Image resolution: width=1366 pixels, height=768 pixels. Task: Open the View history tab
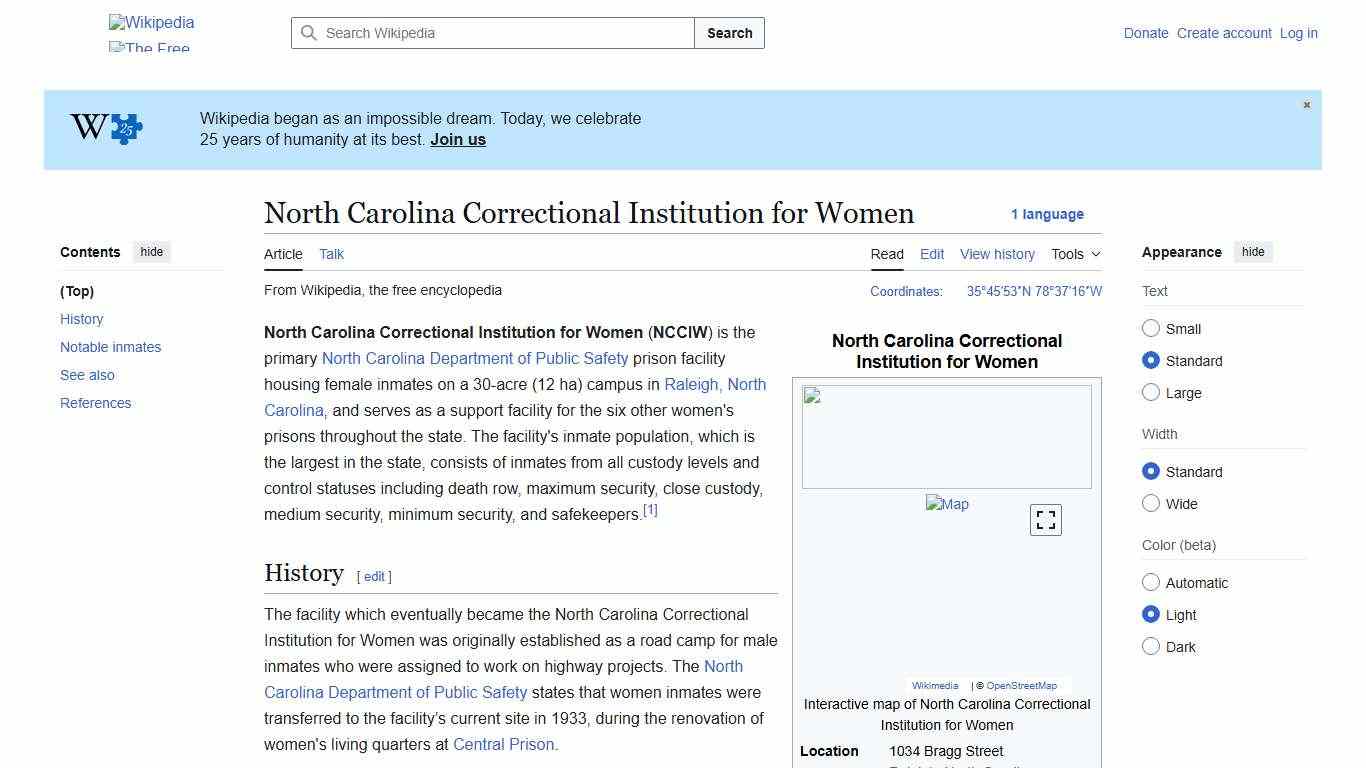click(997, 254)
